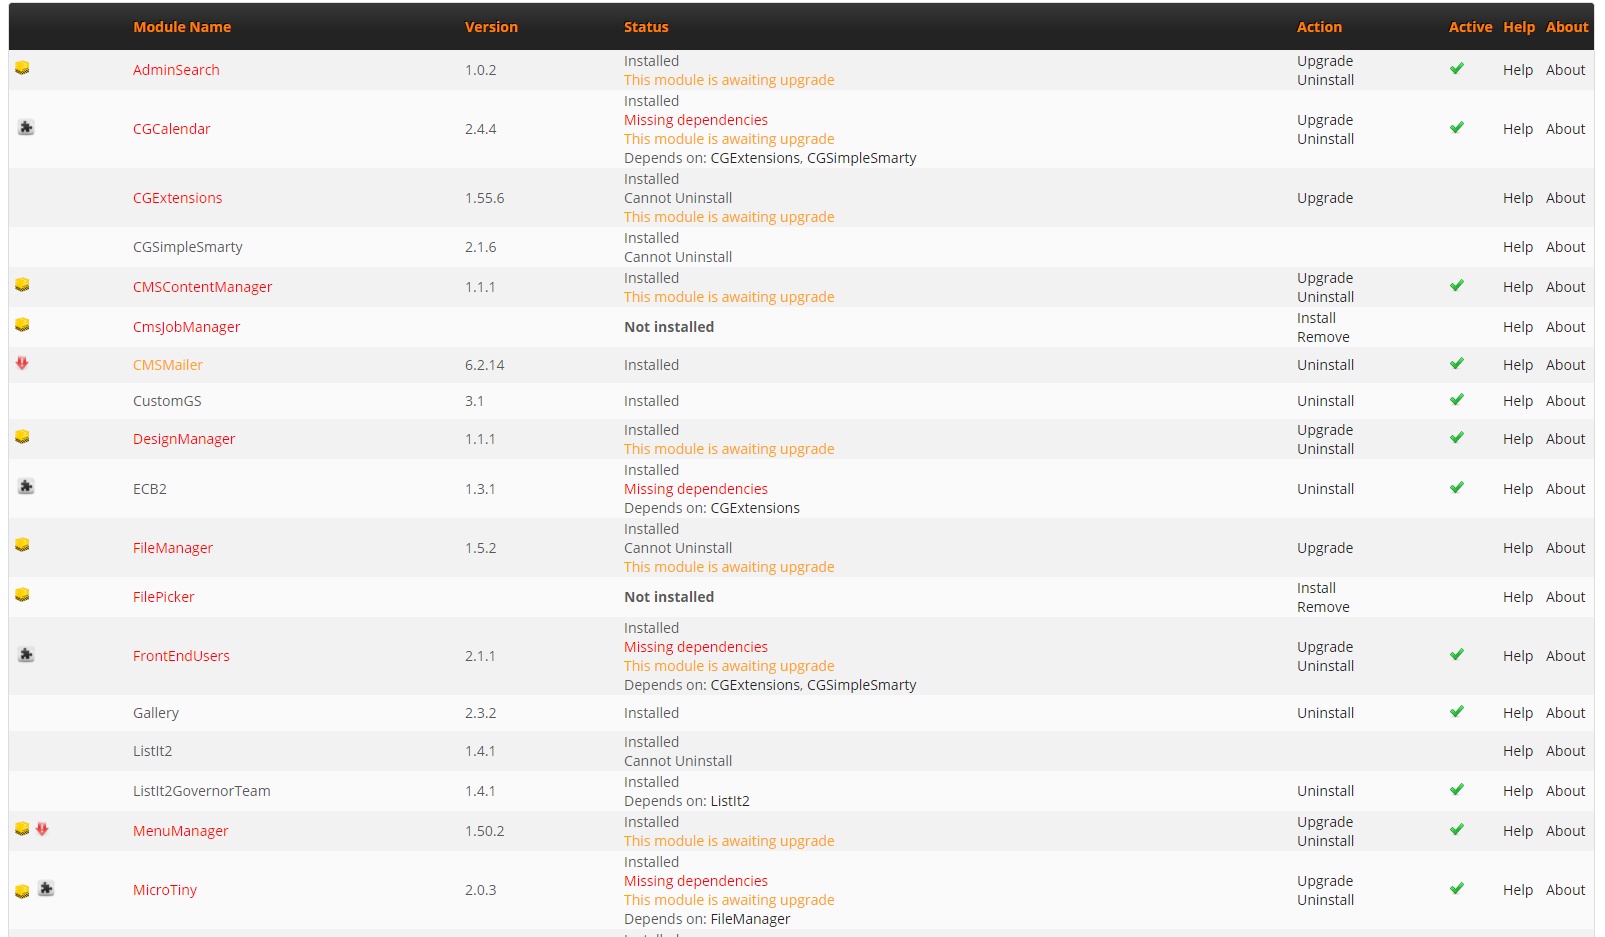The image size is (1605, 937).
Task: Open the About page for CGSimpleSmarty
Action: [x=1565, y=247]
